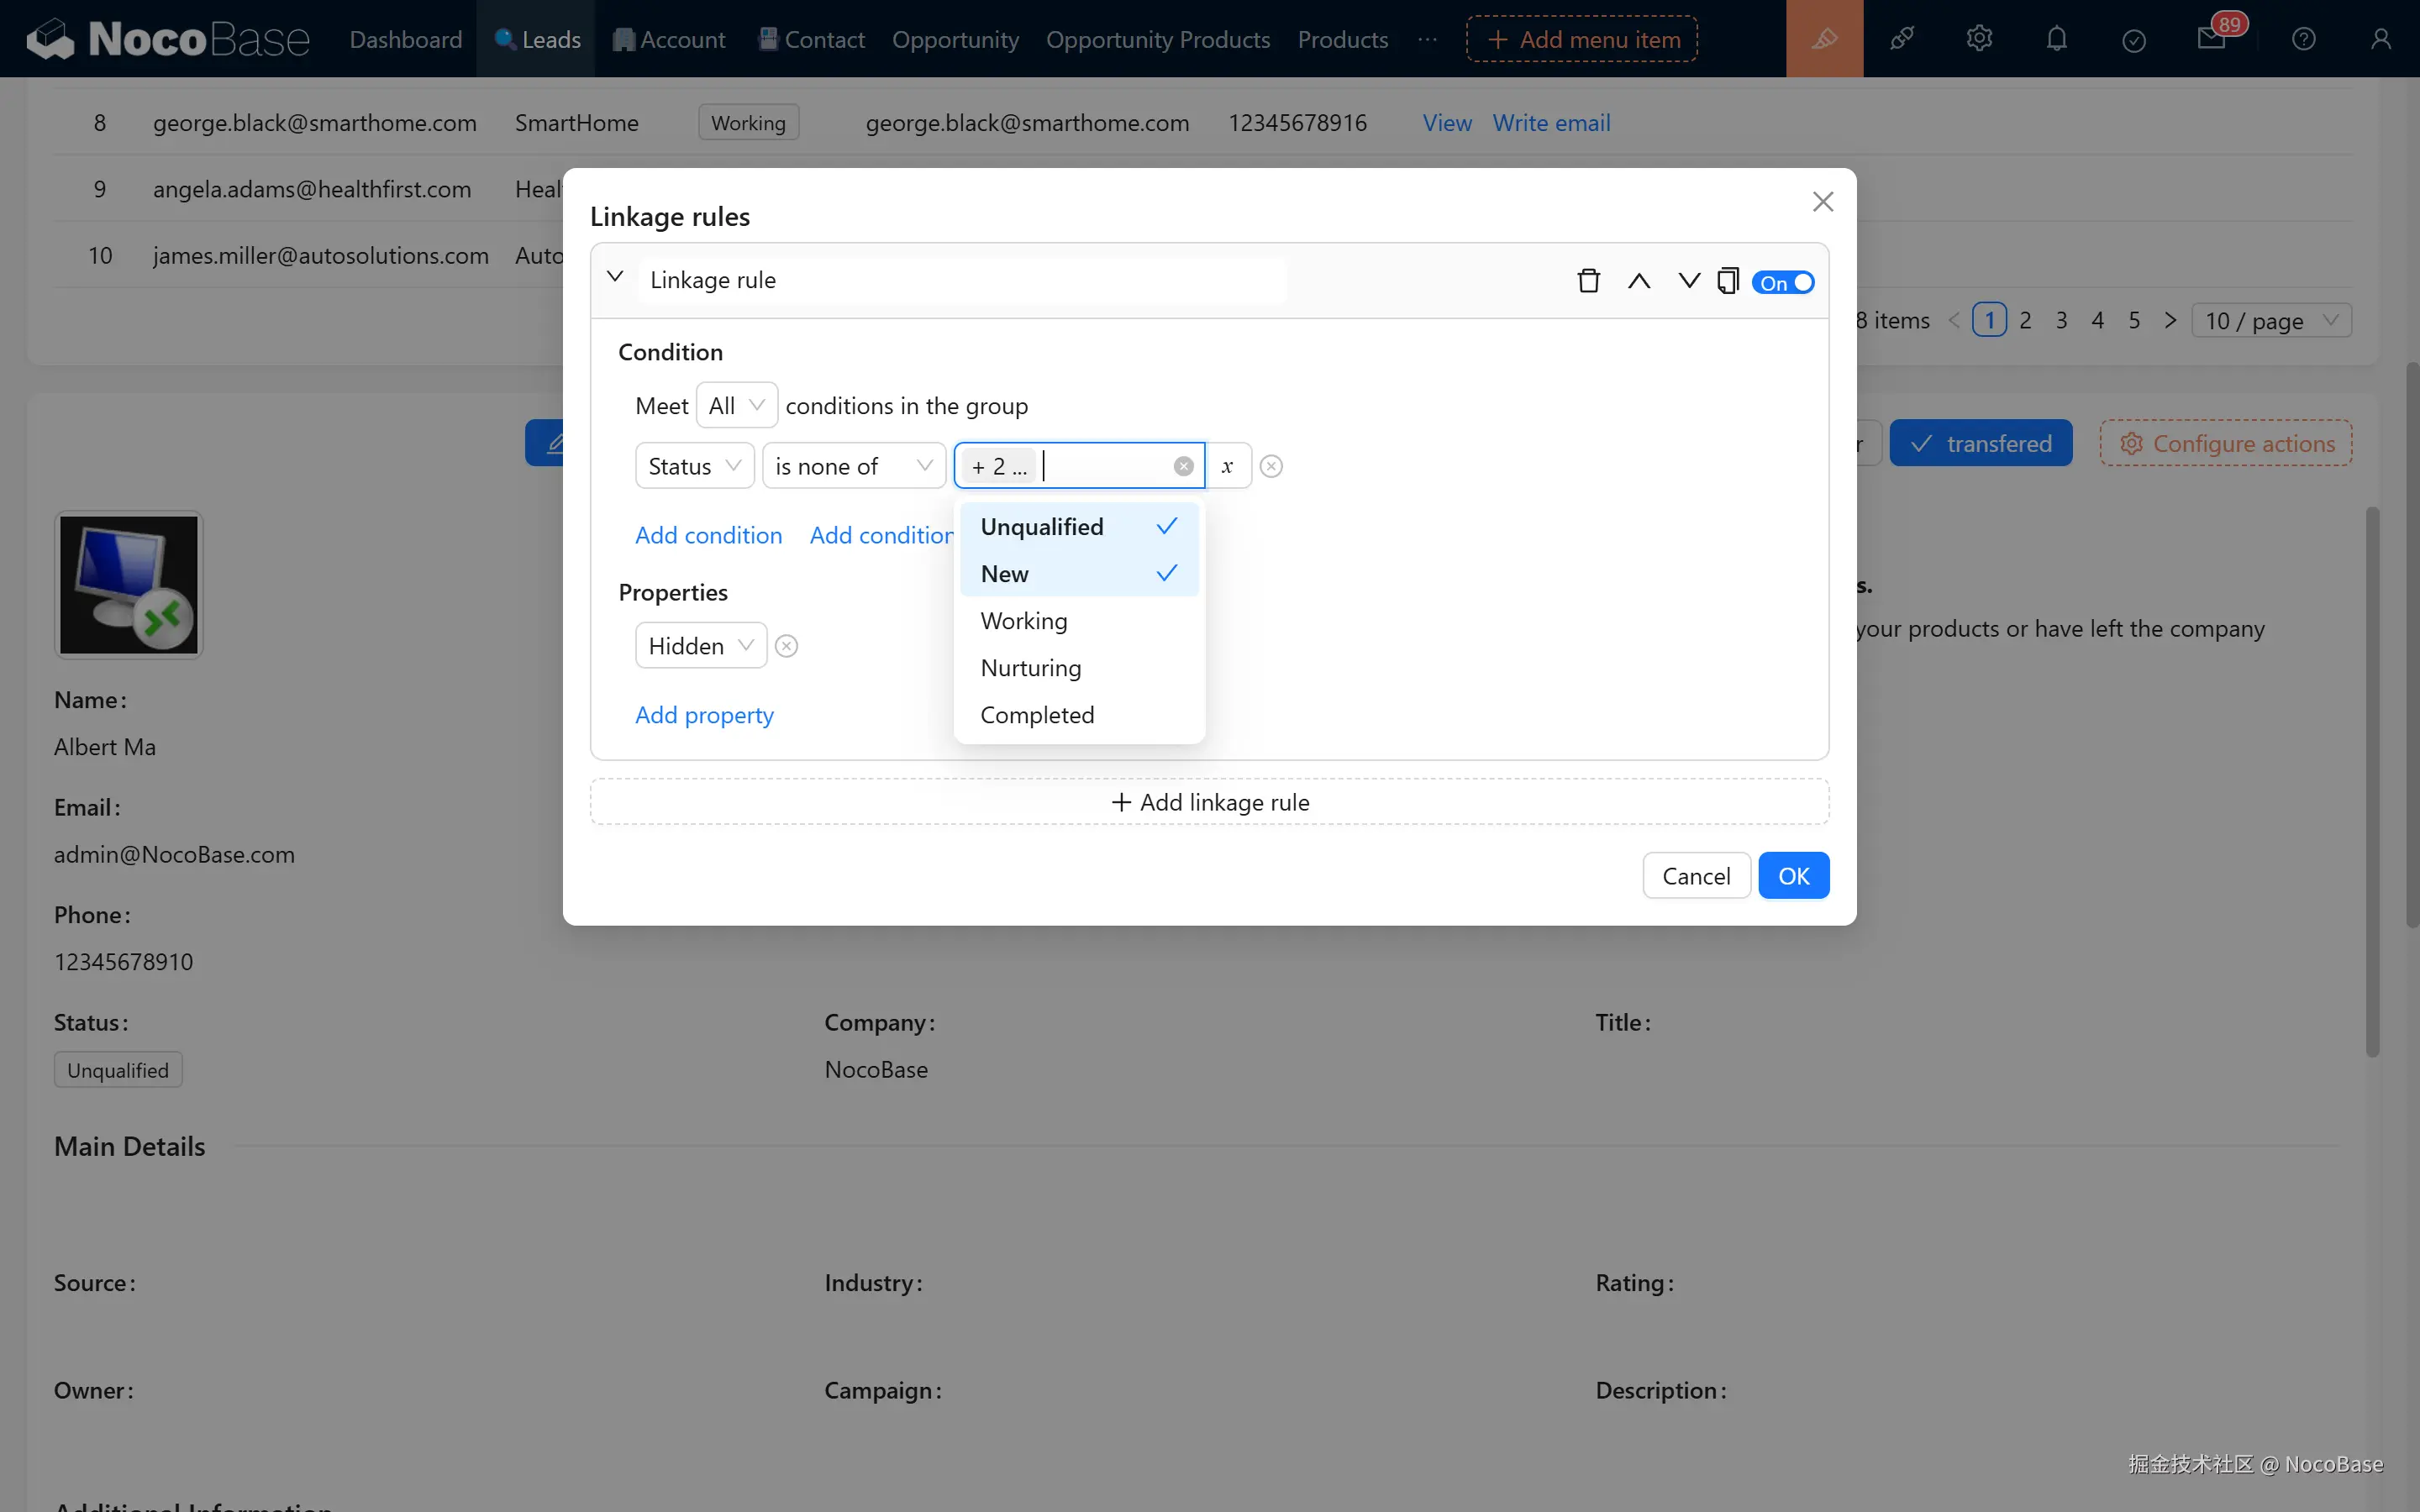Screen dimensions: 2420x1512
Task: Open the Dashboard menu item
Action: (405, 39)
